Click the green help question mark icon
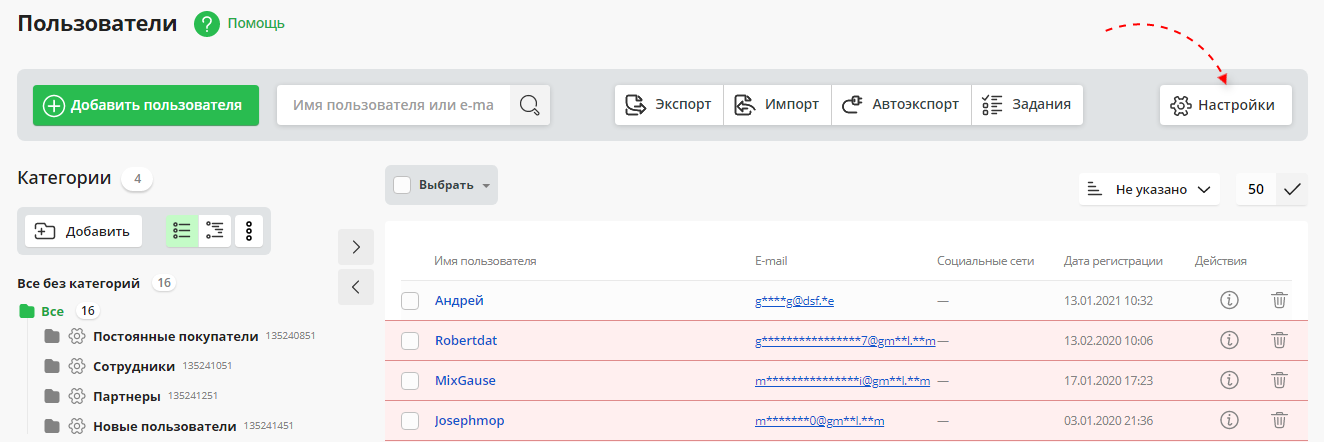 (207, 24)
